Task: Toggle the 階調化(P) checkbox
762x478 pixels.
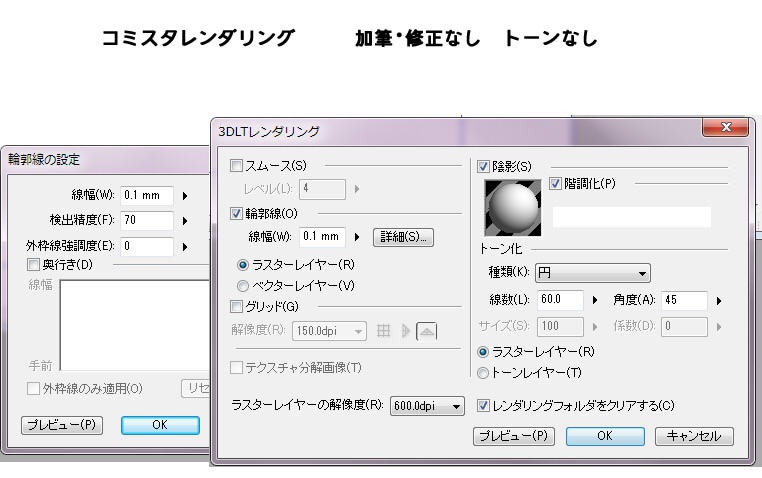Action: [555, 184]
